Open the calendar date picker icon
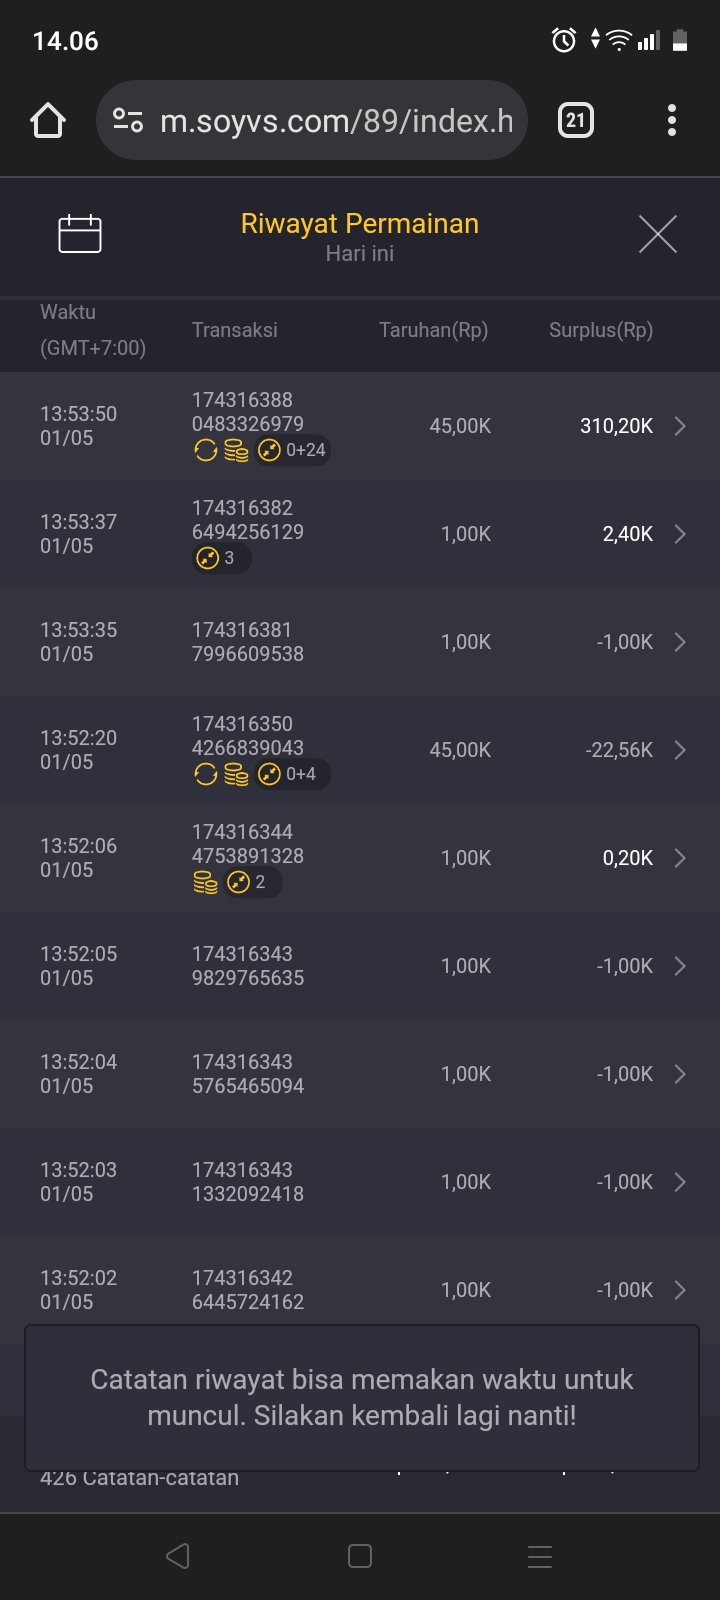The image size is (720, 1600). pyautogui.click(x=80, y=234)
